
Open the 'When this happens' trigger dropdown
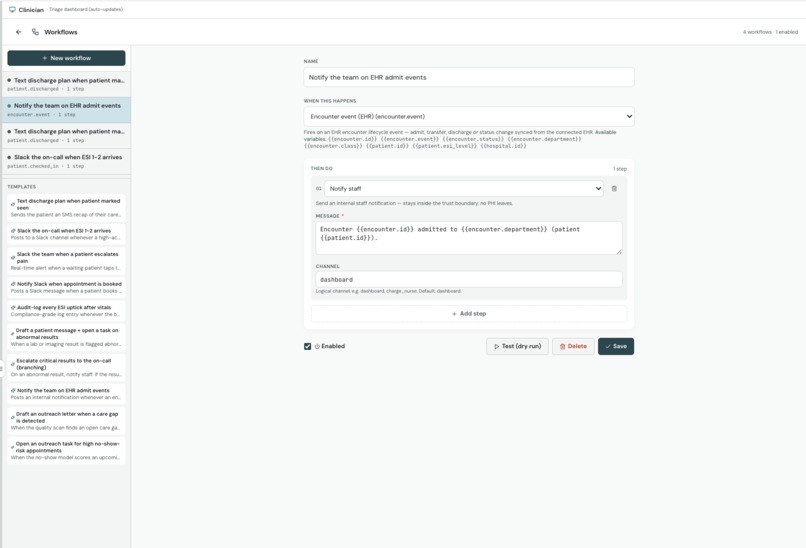(468, 116)
